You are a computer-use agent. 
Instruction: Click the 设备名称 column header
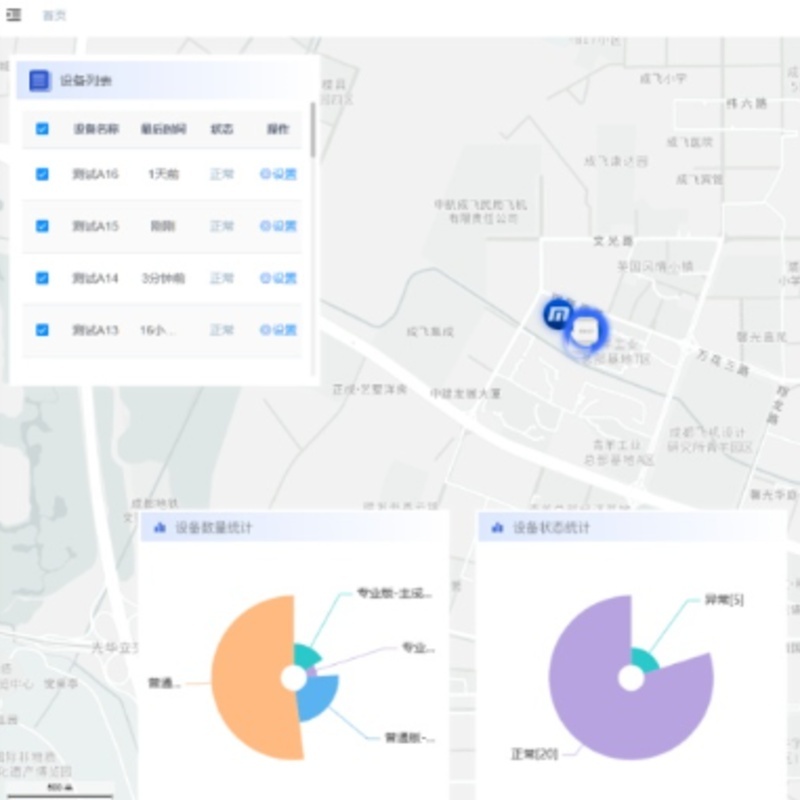click(96, 129)
